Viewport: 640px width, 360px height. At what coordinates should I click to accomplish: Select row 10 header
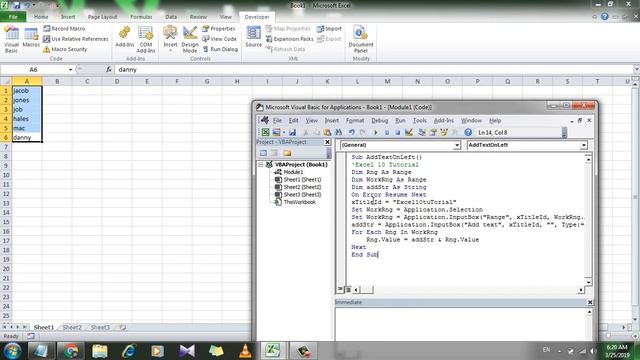coord(6,175)
